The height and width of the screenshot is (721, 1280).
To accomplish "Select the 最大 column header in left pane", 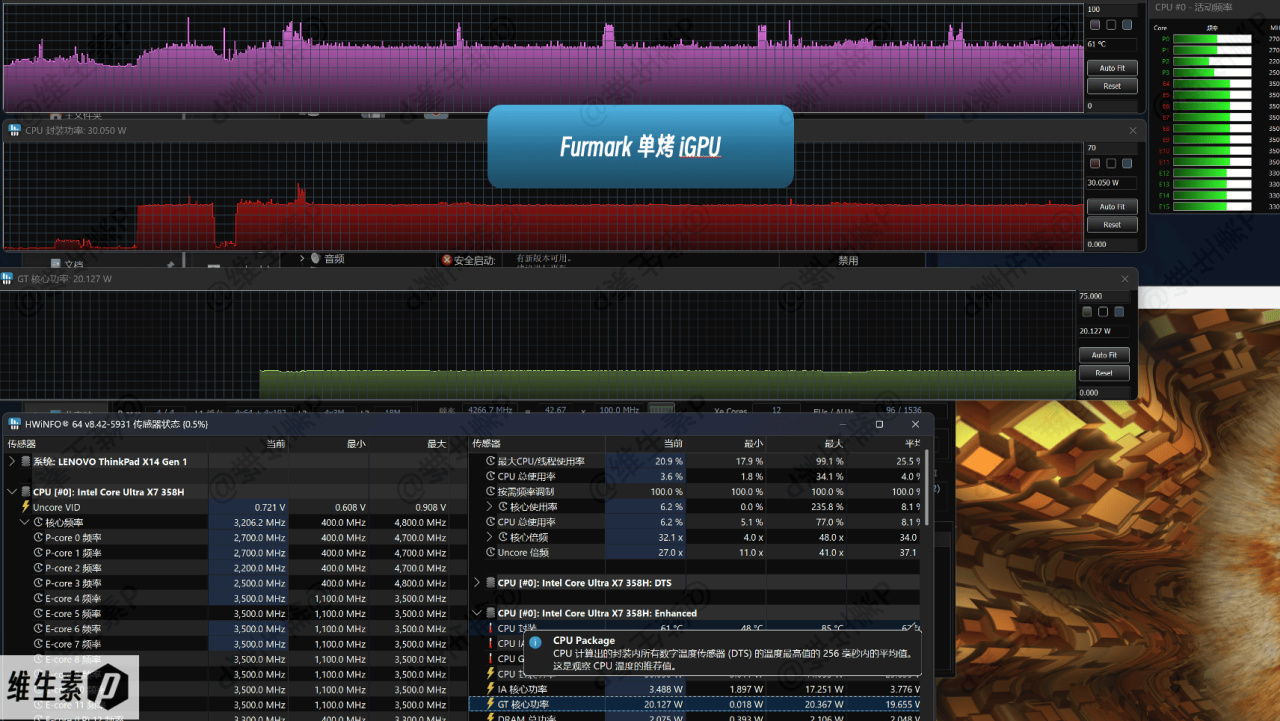I will click(x=436, y=443).
